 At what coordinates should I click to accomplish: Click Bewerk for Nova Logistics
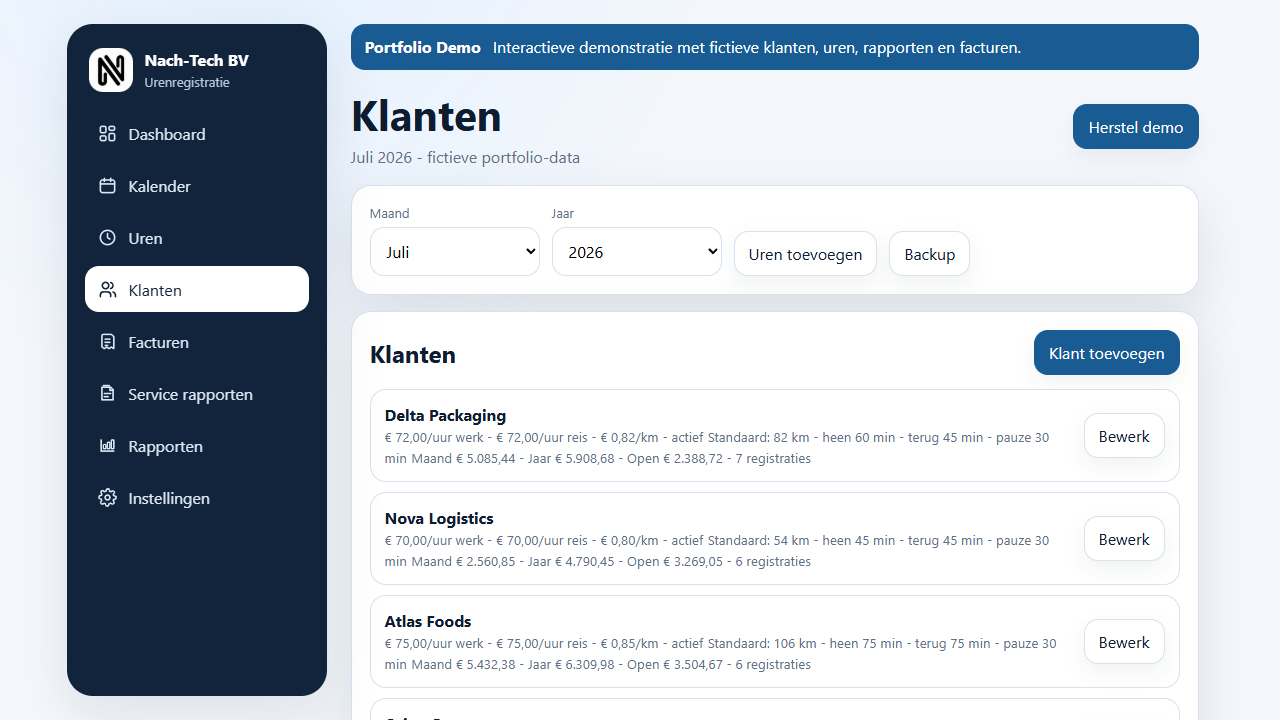coord(1124,539)
